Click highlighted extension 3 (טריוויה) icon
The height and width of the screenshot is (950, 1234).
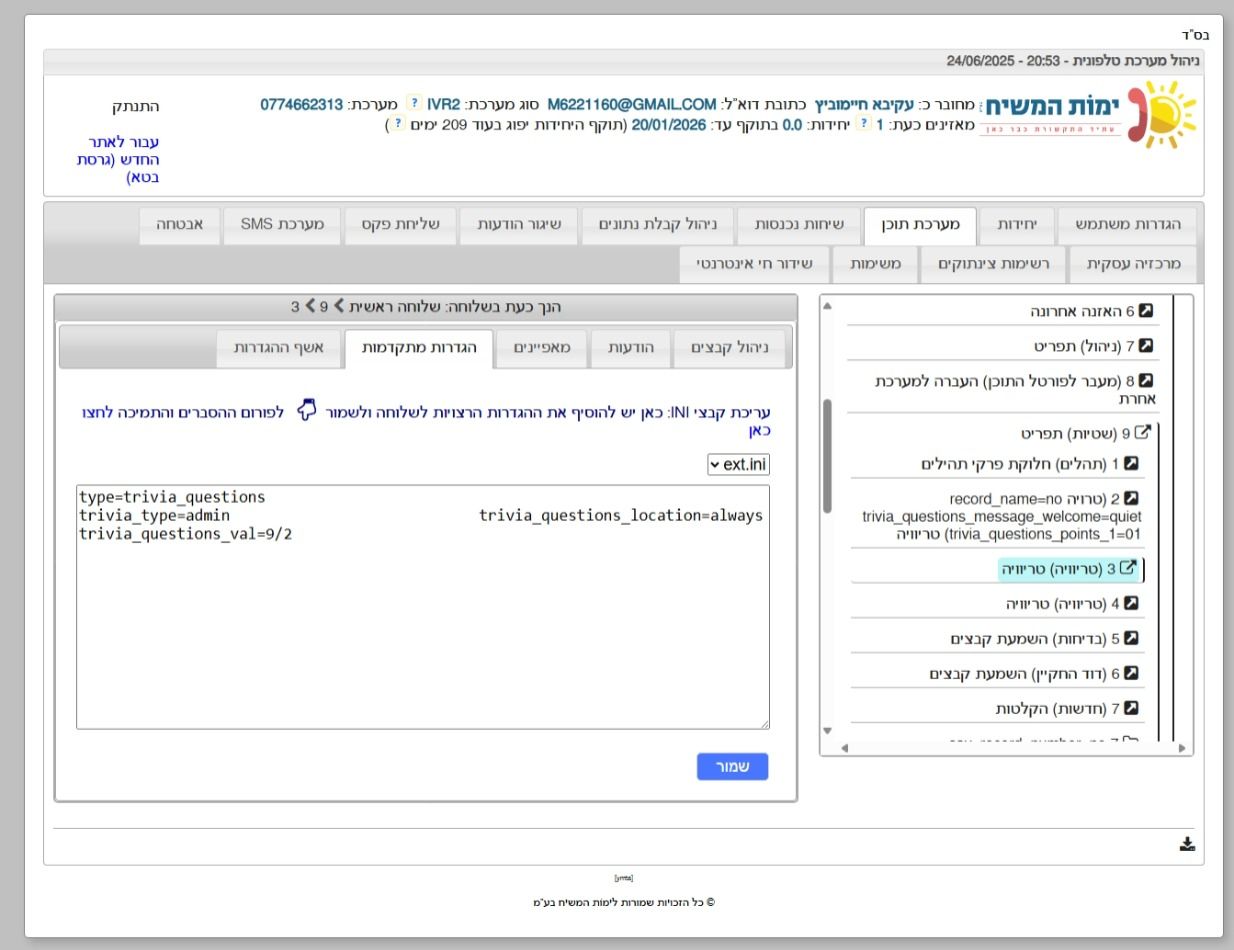pos(1128,568)
